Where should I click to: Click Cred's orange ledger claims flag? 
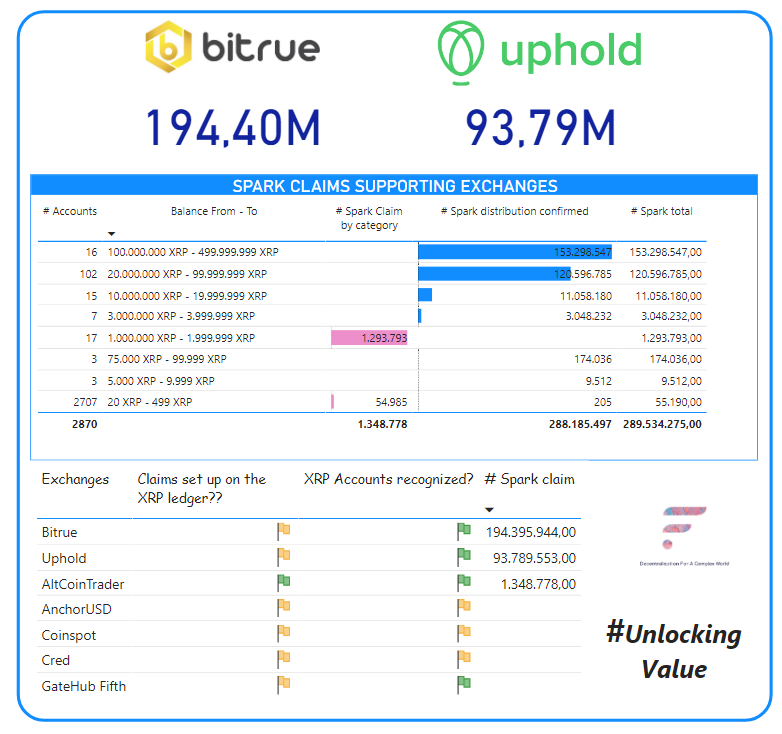pyautogui.click(x=284, y=659)
